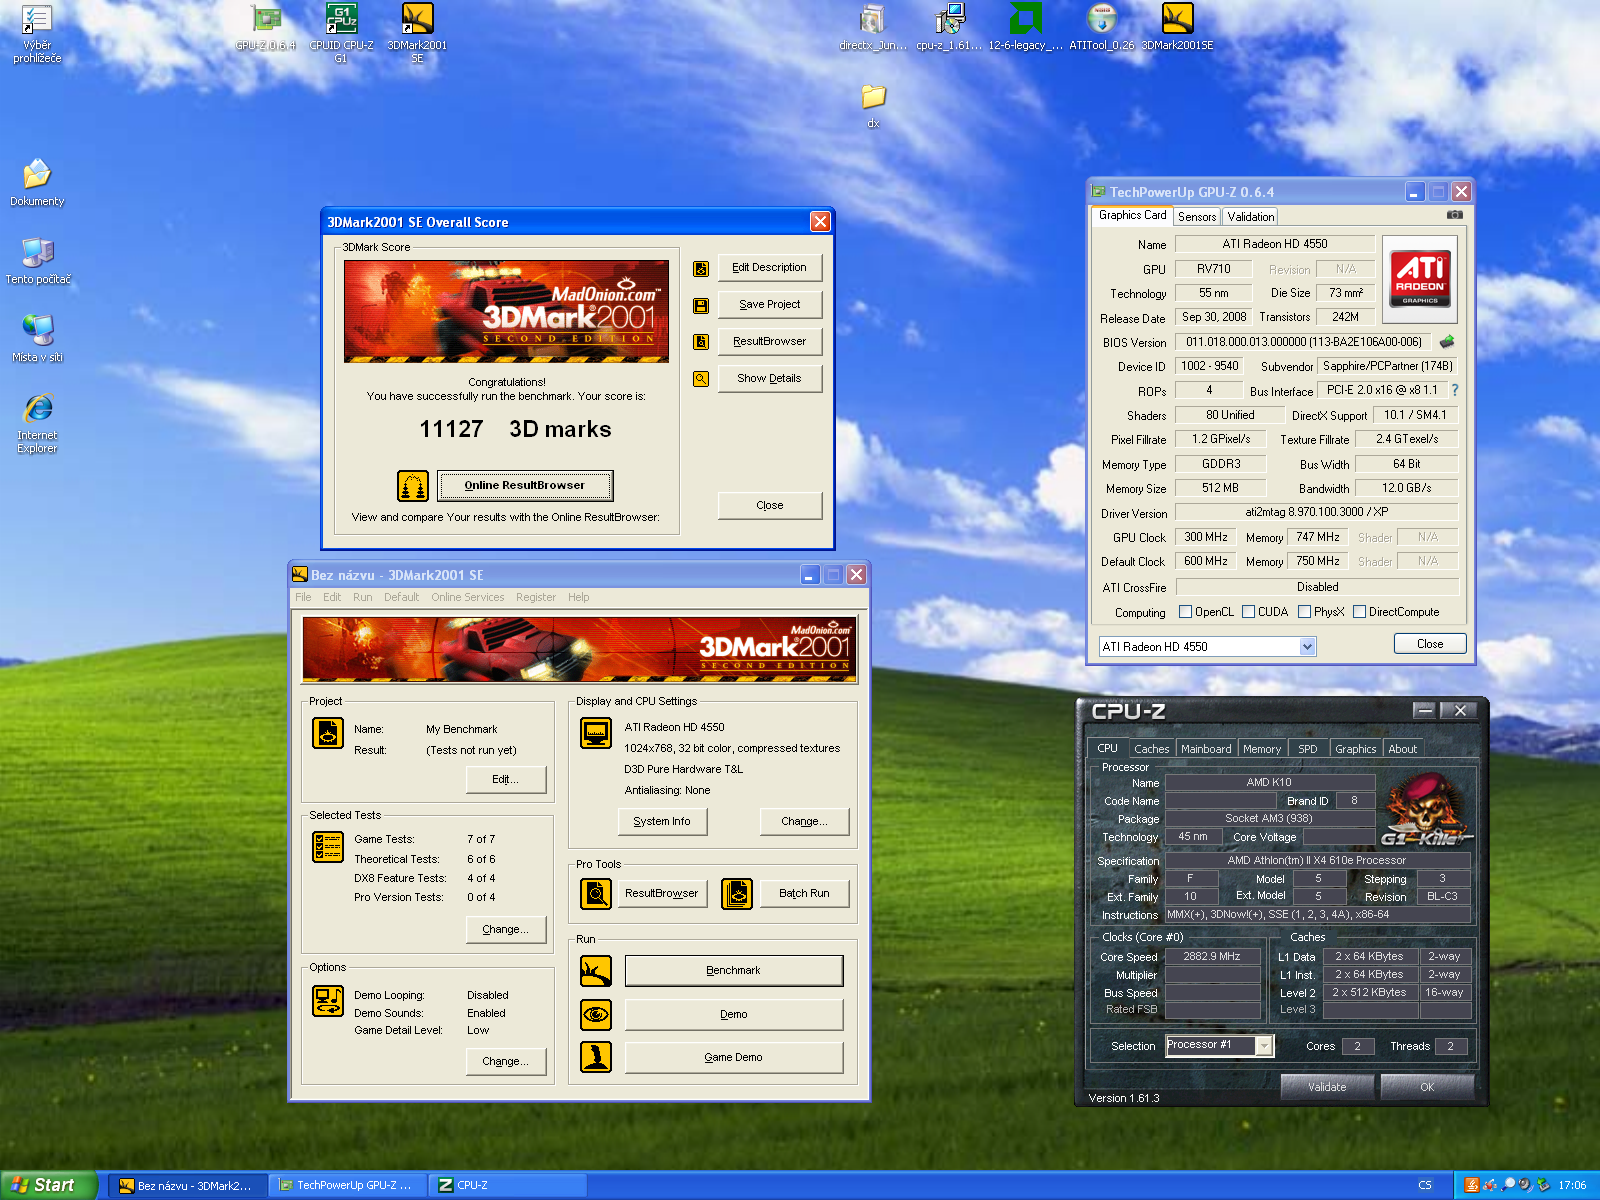Open the Výběr prohlížeče desktop icon
The height and width of the screenshot is (1200, 1600).
click(37, 34)
